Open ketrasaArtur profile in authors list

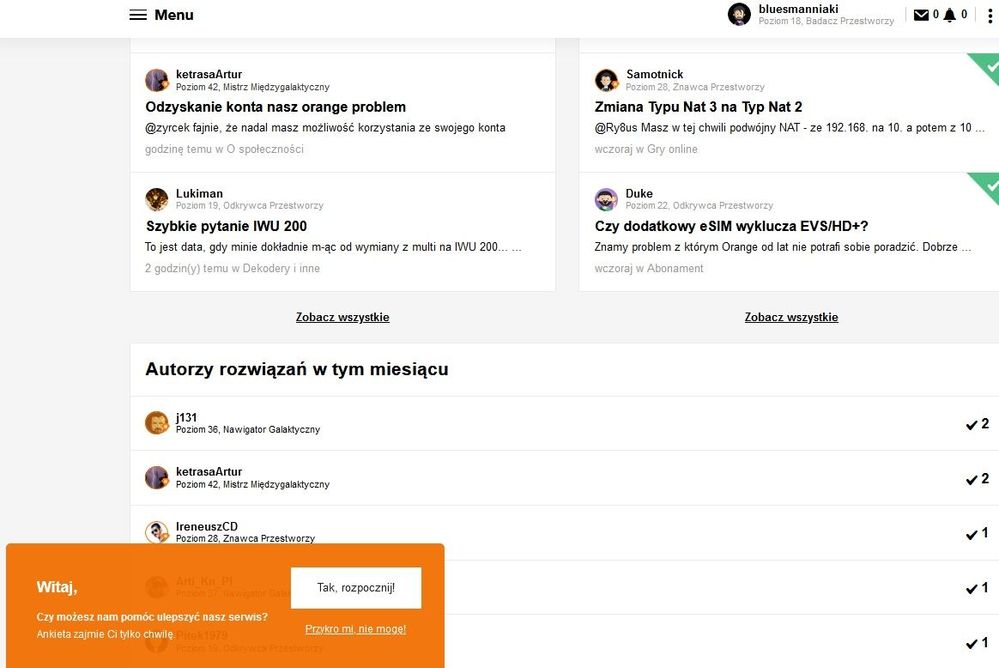coord(209,472)
